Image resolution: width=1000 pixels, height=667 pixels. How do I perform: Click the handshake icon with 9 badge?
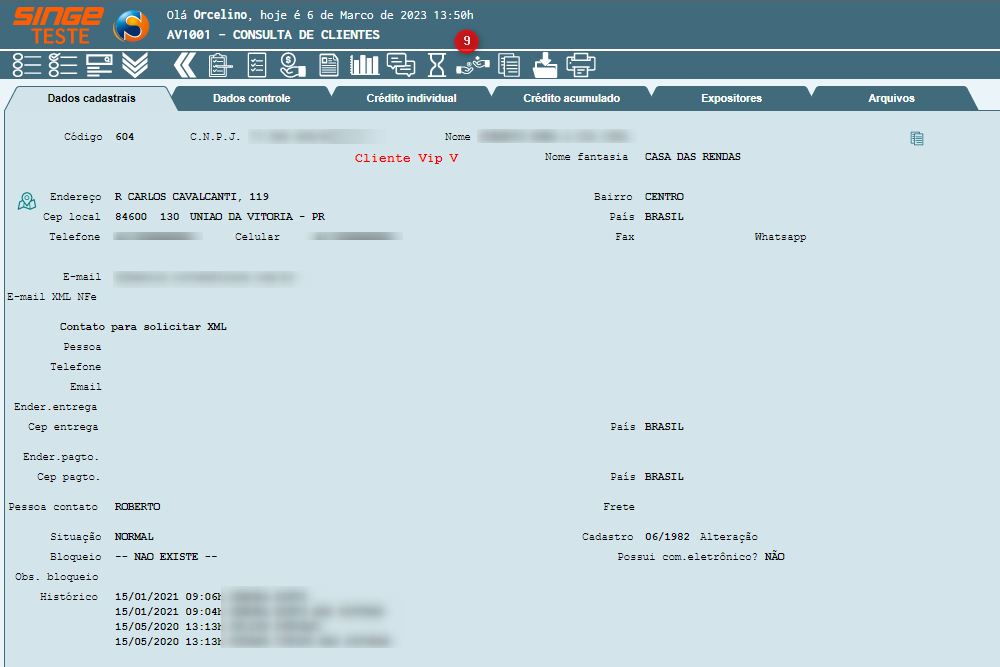coord(472,66)
